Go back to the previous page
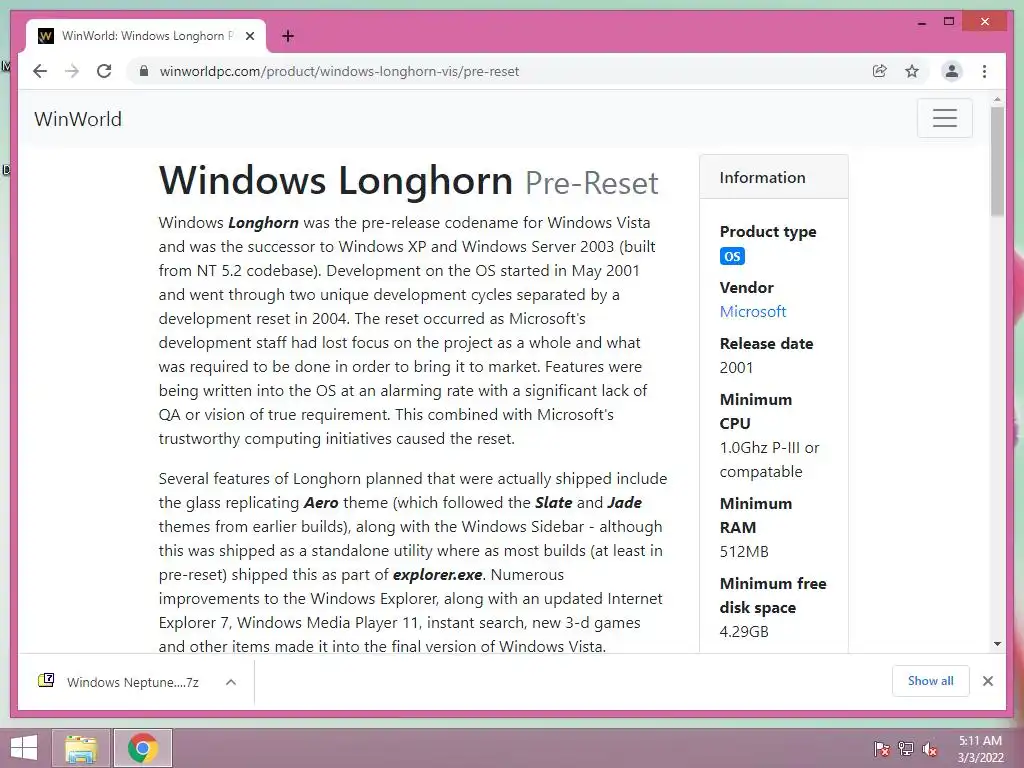This screenshot has height=768, width=1024. point(40,71)
